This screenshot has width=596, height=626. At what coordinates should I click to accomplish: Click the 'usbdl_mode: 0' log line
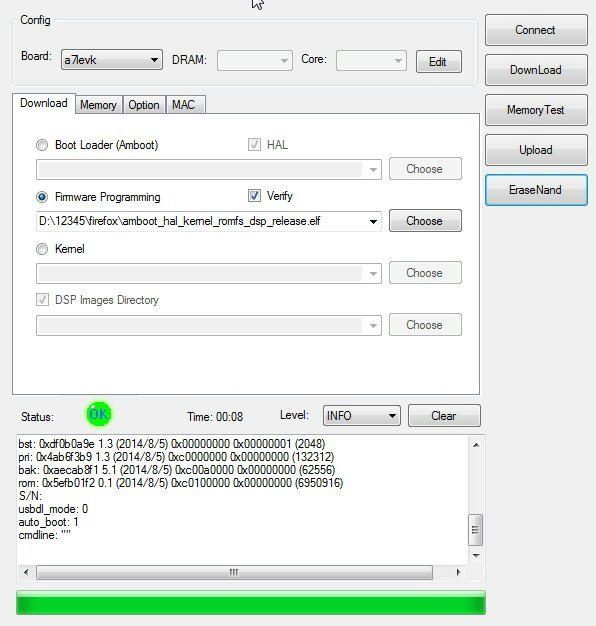point(53,509)
